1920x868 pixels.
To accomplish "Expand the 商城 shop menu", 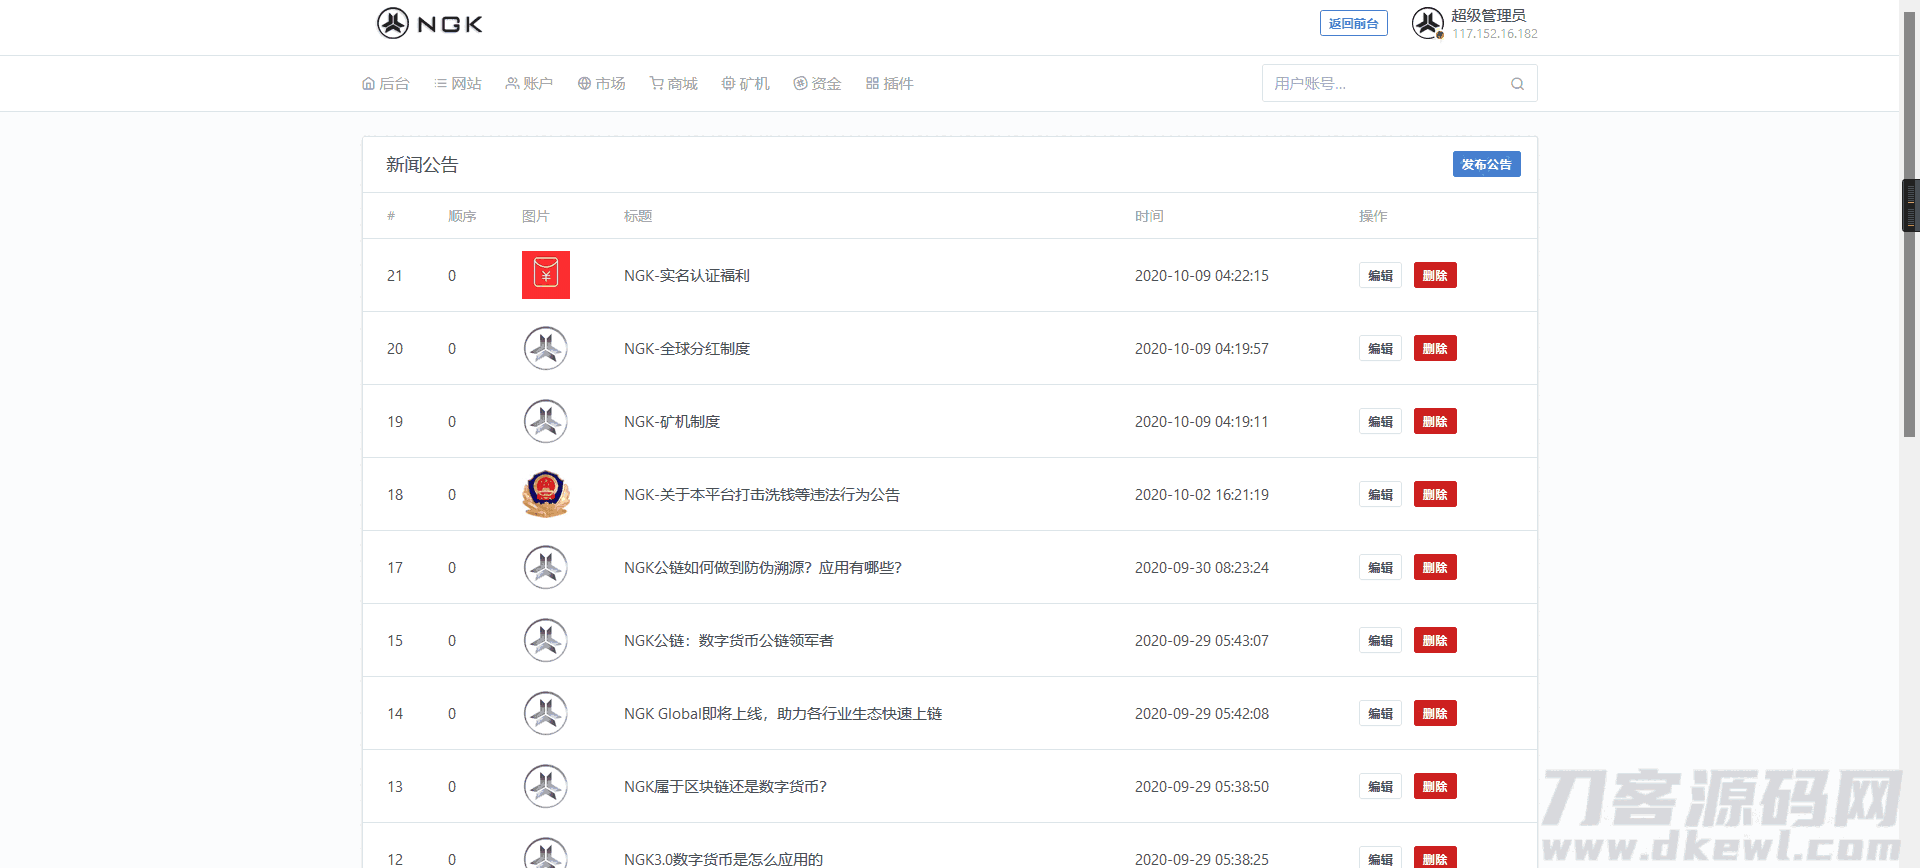I will click(x=673, y=84).
